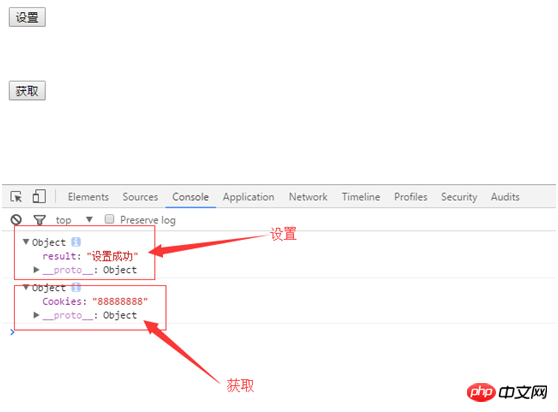558x412 pixels.
Task: Clear the console with the ban icon
Action: point(16,220)
